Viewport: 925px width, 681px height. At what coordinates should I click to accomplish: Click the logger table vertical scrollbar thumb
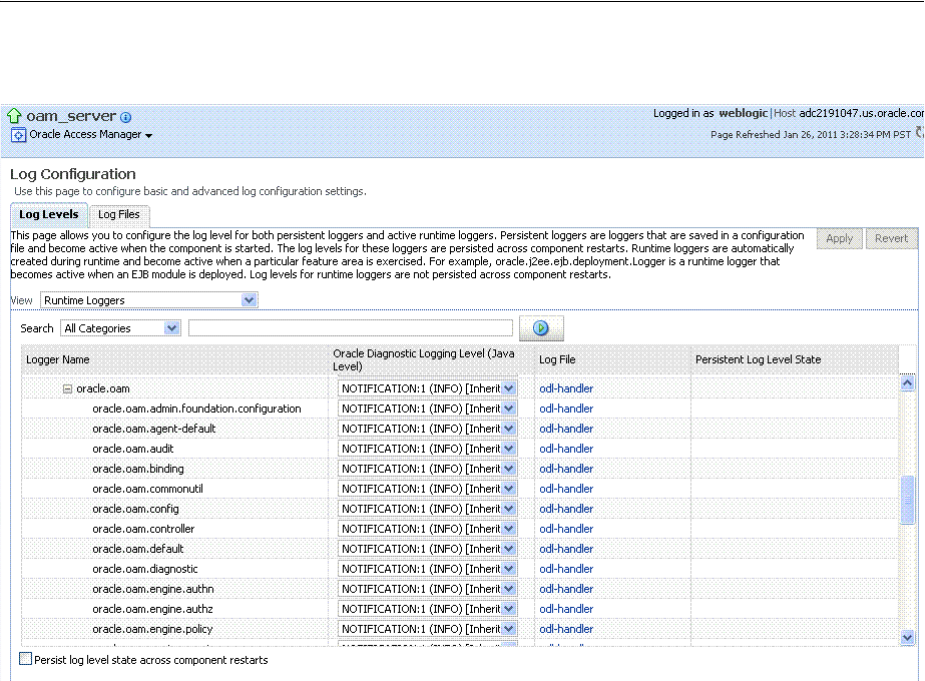click(x=907, y=500)
